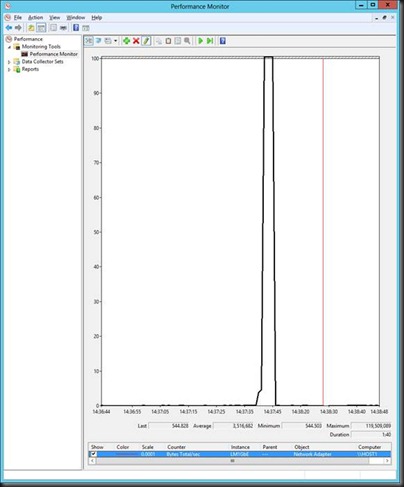Click View Log Data toolbar icon

click(99, 41)
